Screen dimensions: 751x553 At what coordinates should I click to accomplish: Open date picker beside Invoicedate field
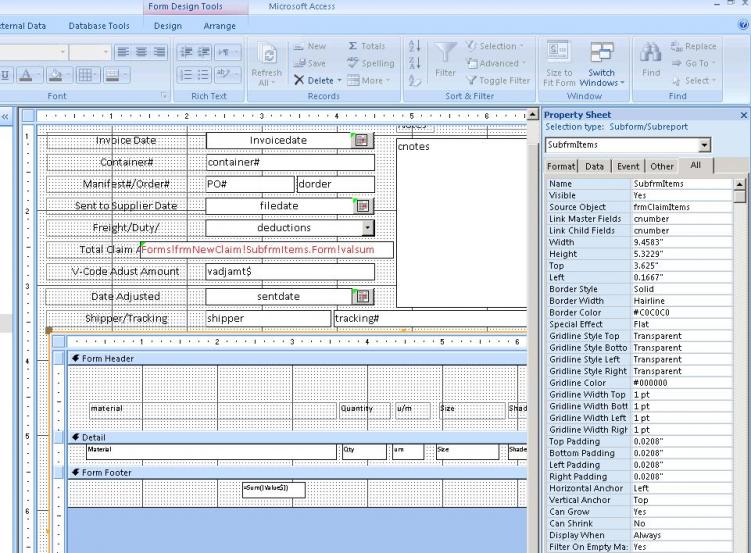point(362,141)
